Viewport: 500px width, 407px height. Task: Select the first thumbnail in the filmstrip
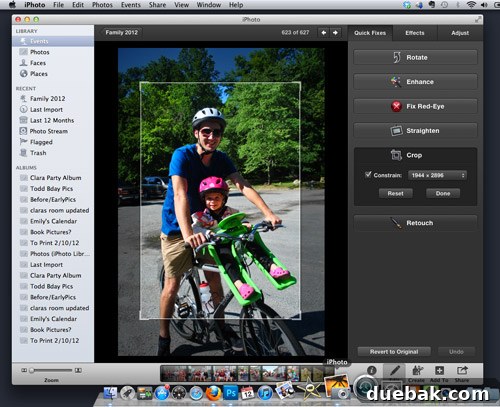tap(171, 373)
